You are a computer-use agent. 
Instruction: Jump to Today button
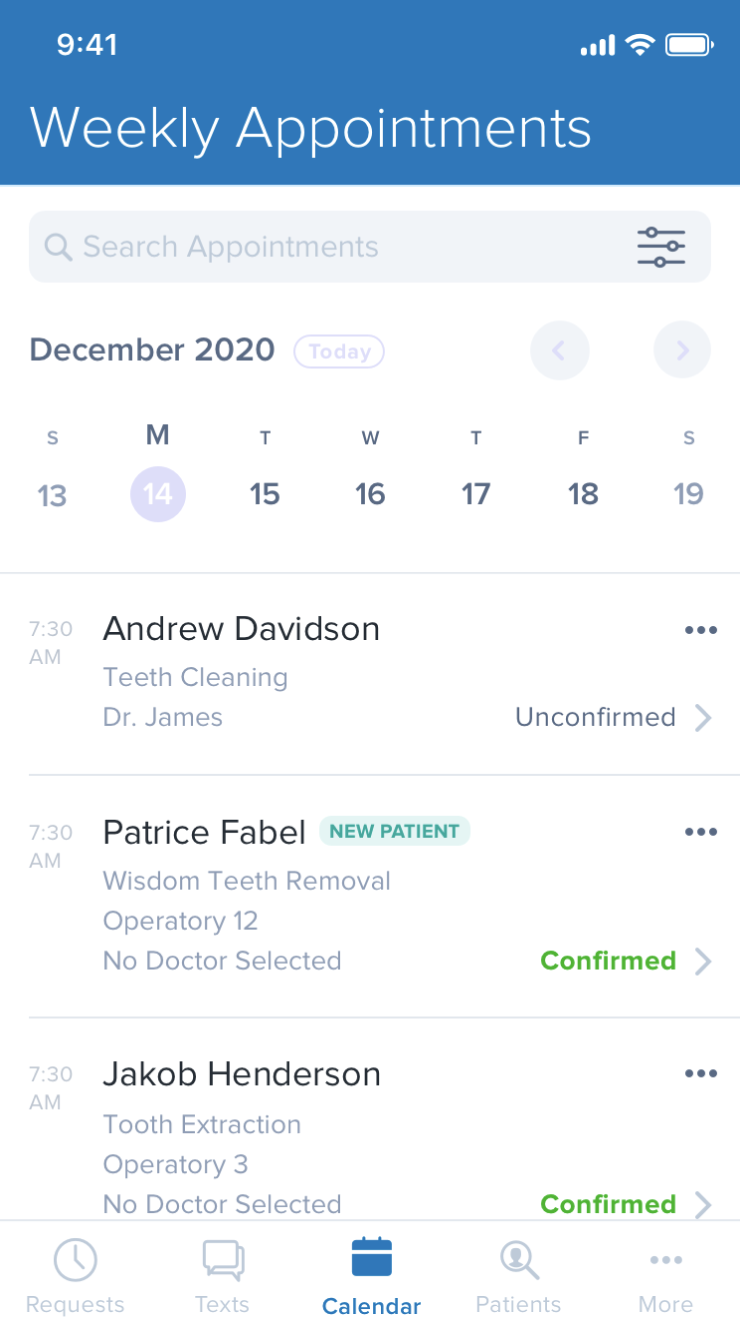point(339,351)
